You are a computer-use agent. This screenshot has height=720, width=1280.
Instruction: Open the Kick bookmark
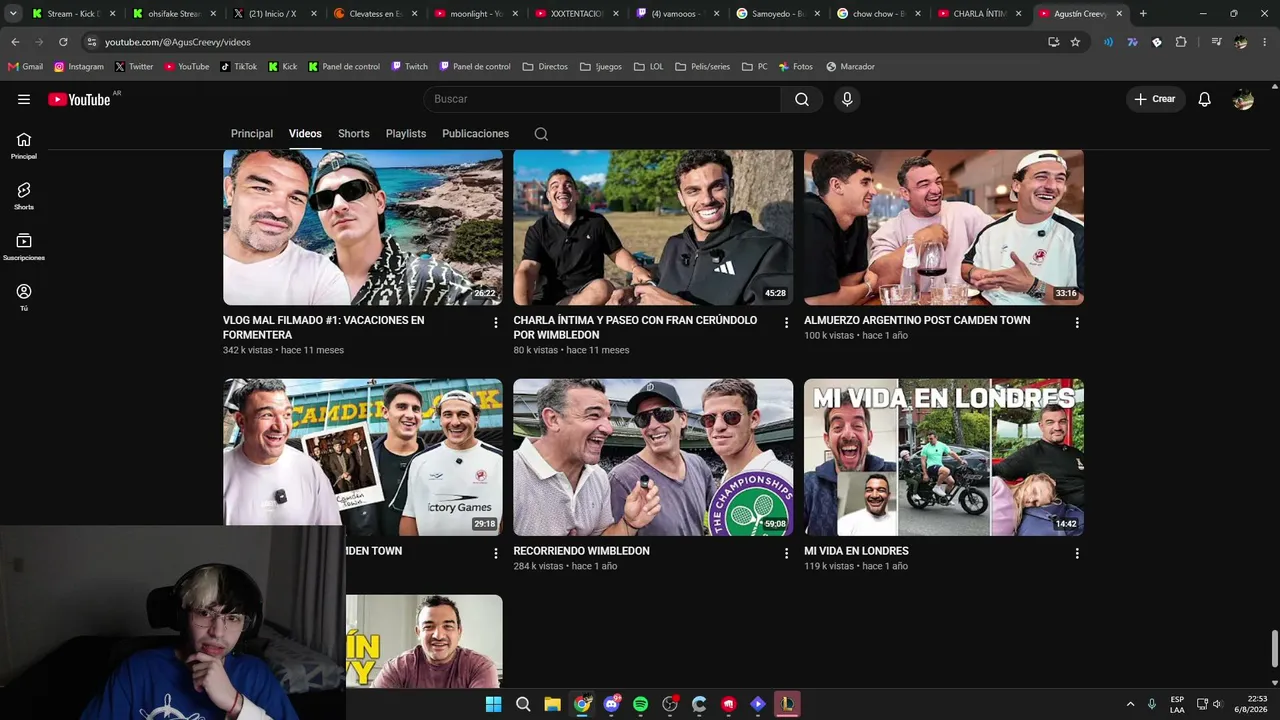pos(283,67)
